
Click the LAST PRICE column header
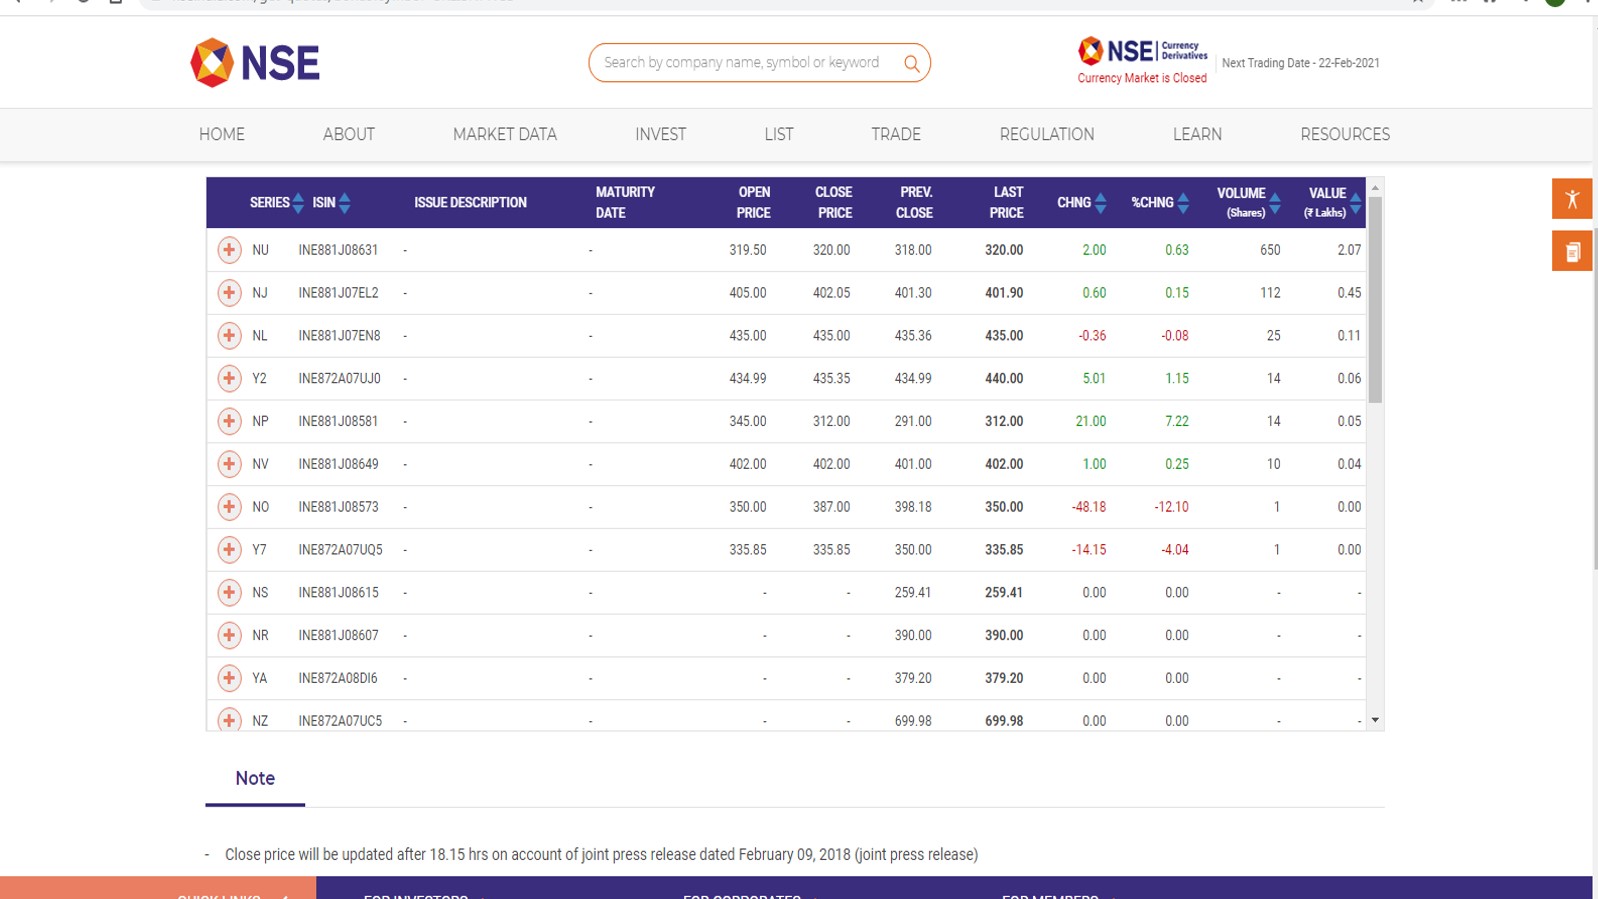(x=1007, y=202)
